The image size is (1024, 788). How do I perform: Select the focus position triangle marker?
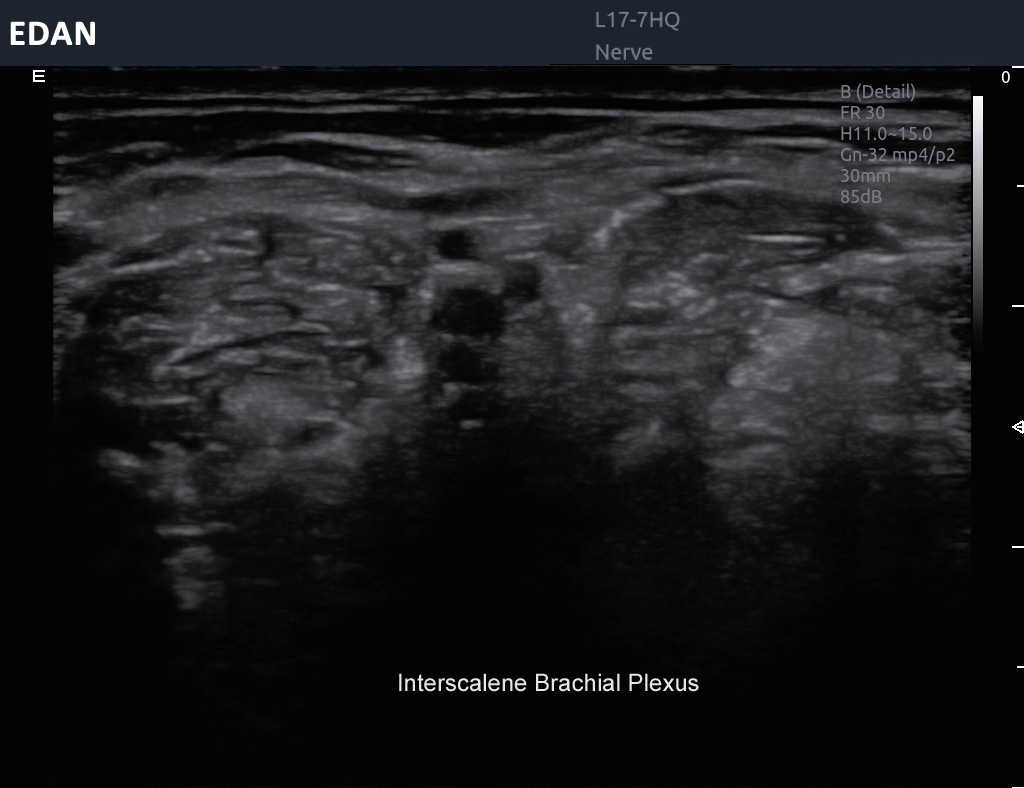click(1017, 427)
